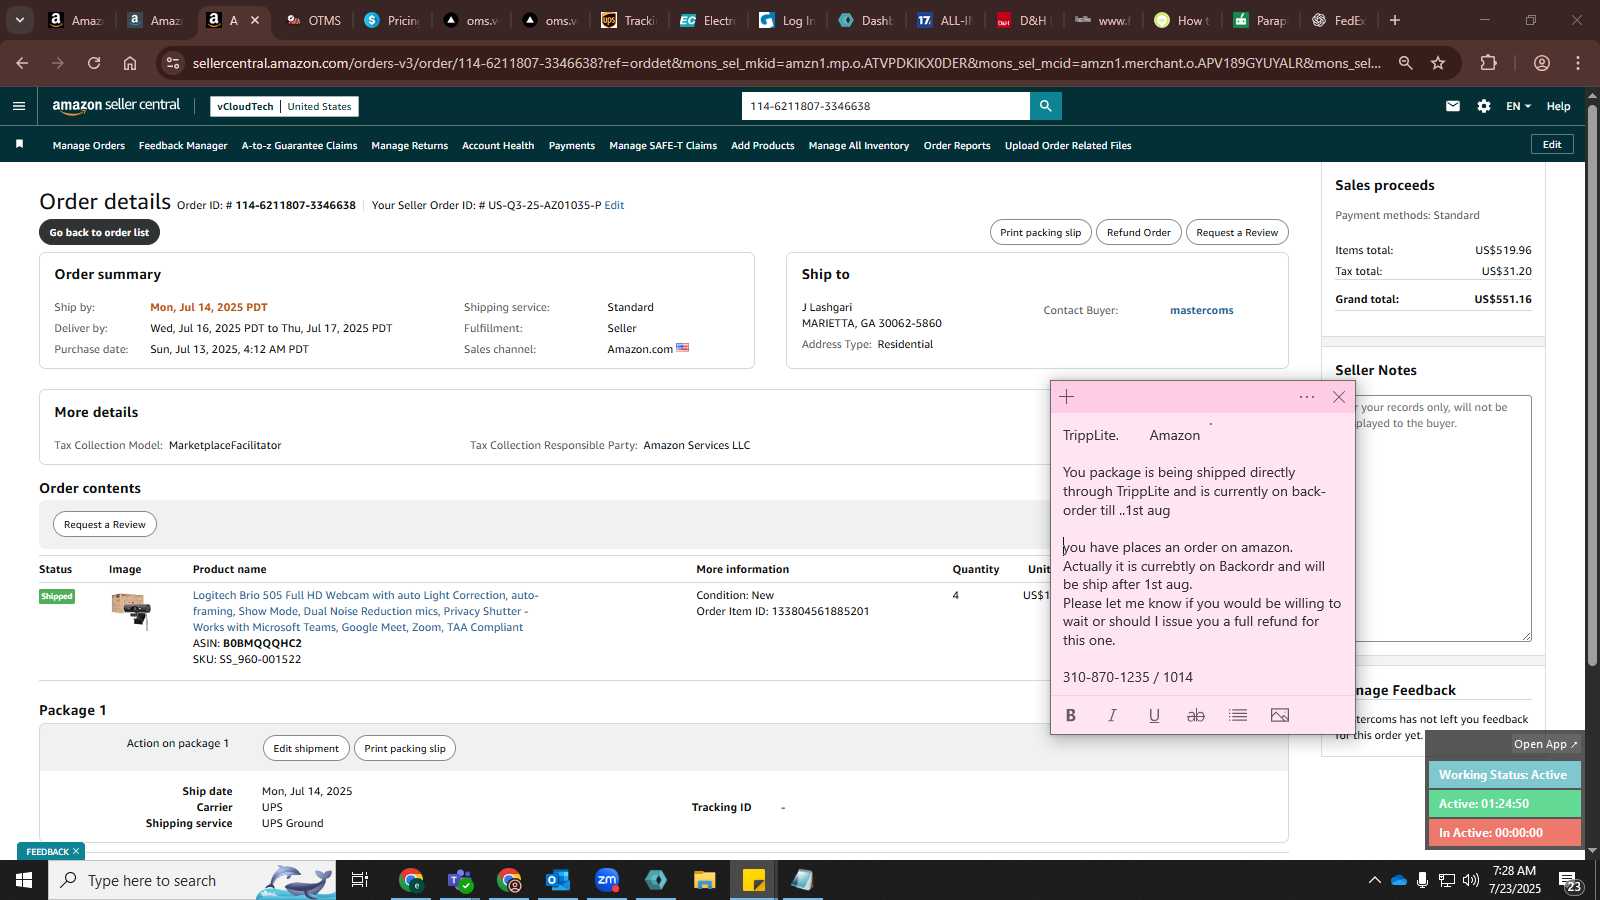Click the Edit button on navigation bar
Image resolution: width=1600 pixels, height=900 pixels.
coord(1552,144)
